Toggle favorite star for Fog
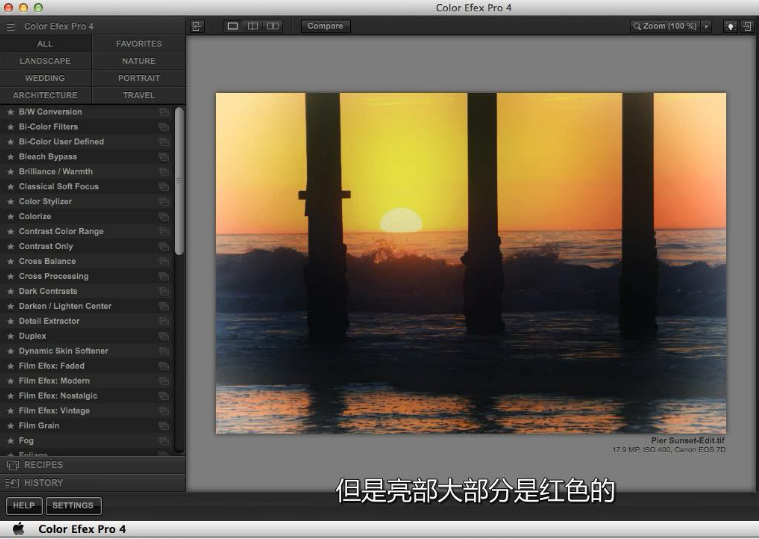The width and height of the screenshot is (759, 539). [x=10, y=441]
